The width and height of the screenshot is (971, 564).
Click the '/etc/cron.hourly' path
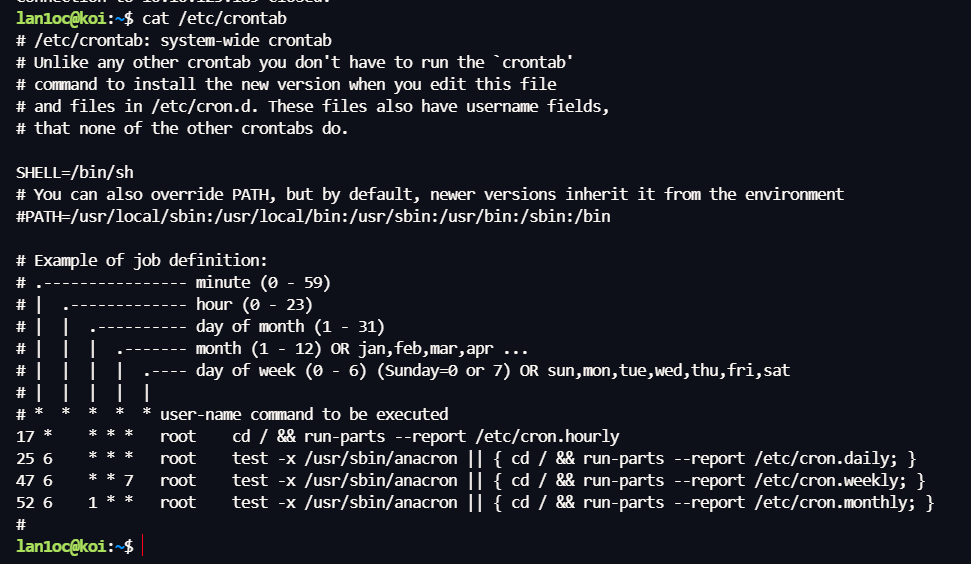(x=547, y=436)
